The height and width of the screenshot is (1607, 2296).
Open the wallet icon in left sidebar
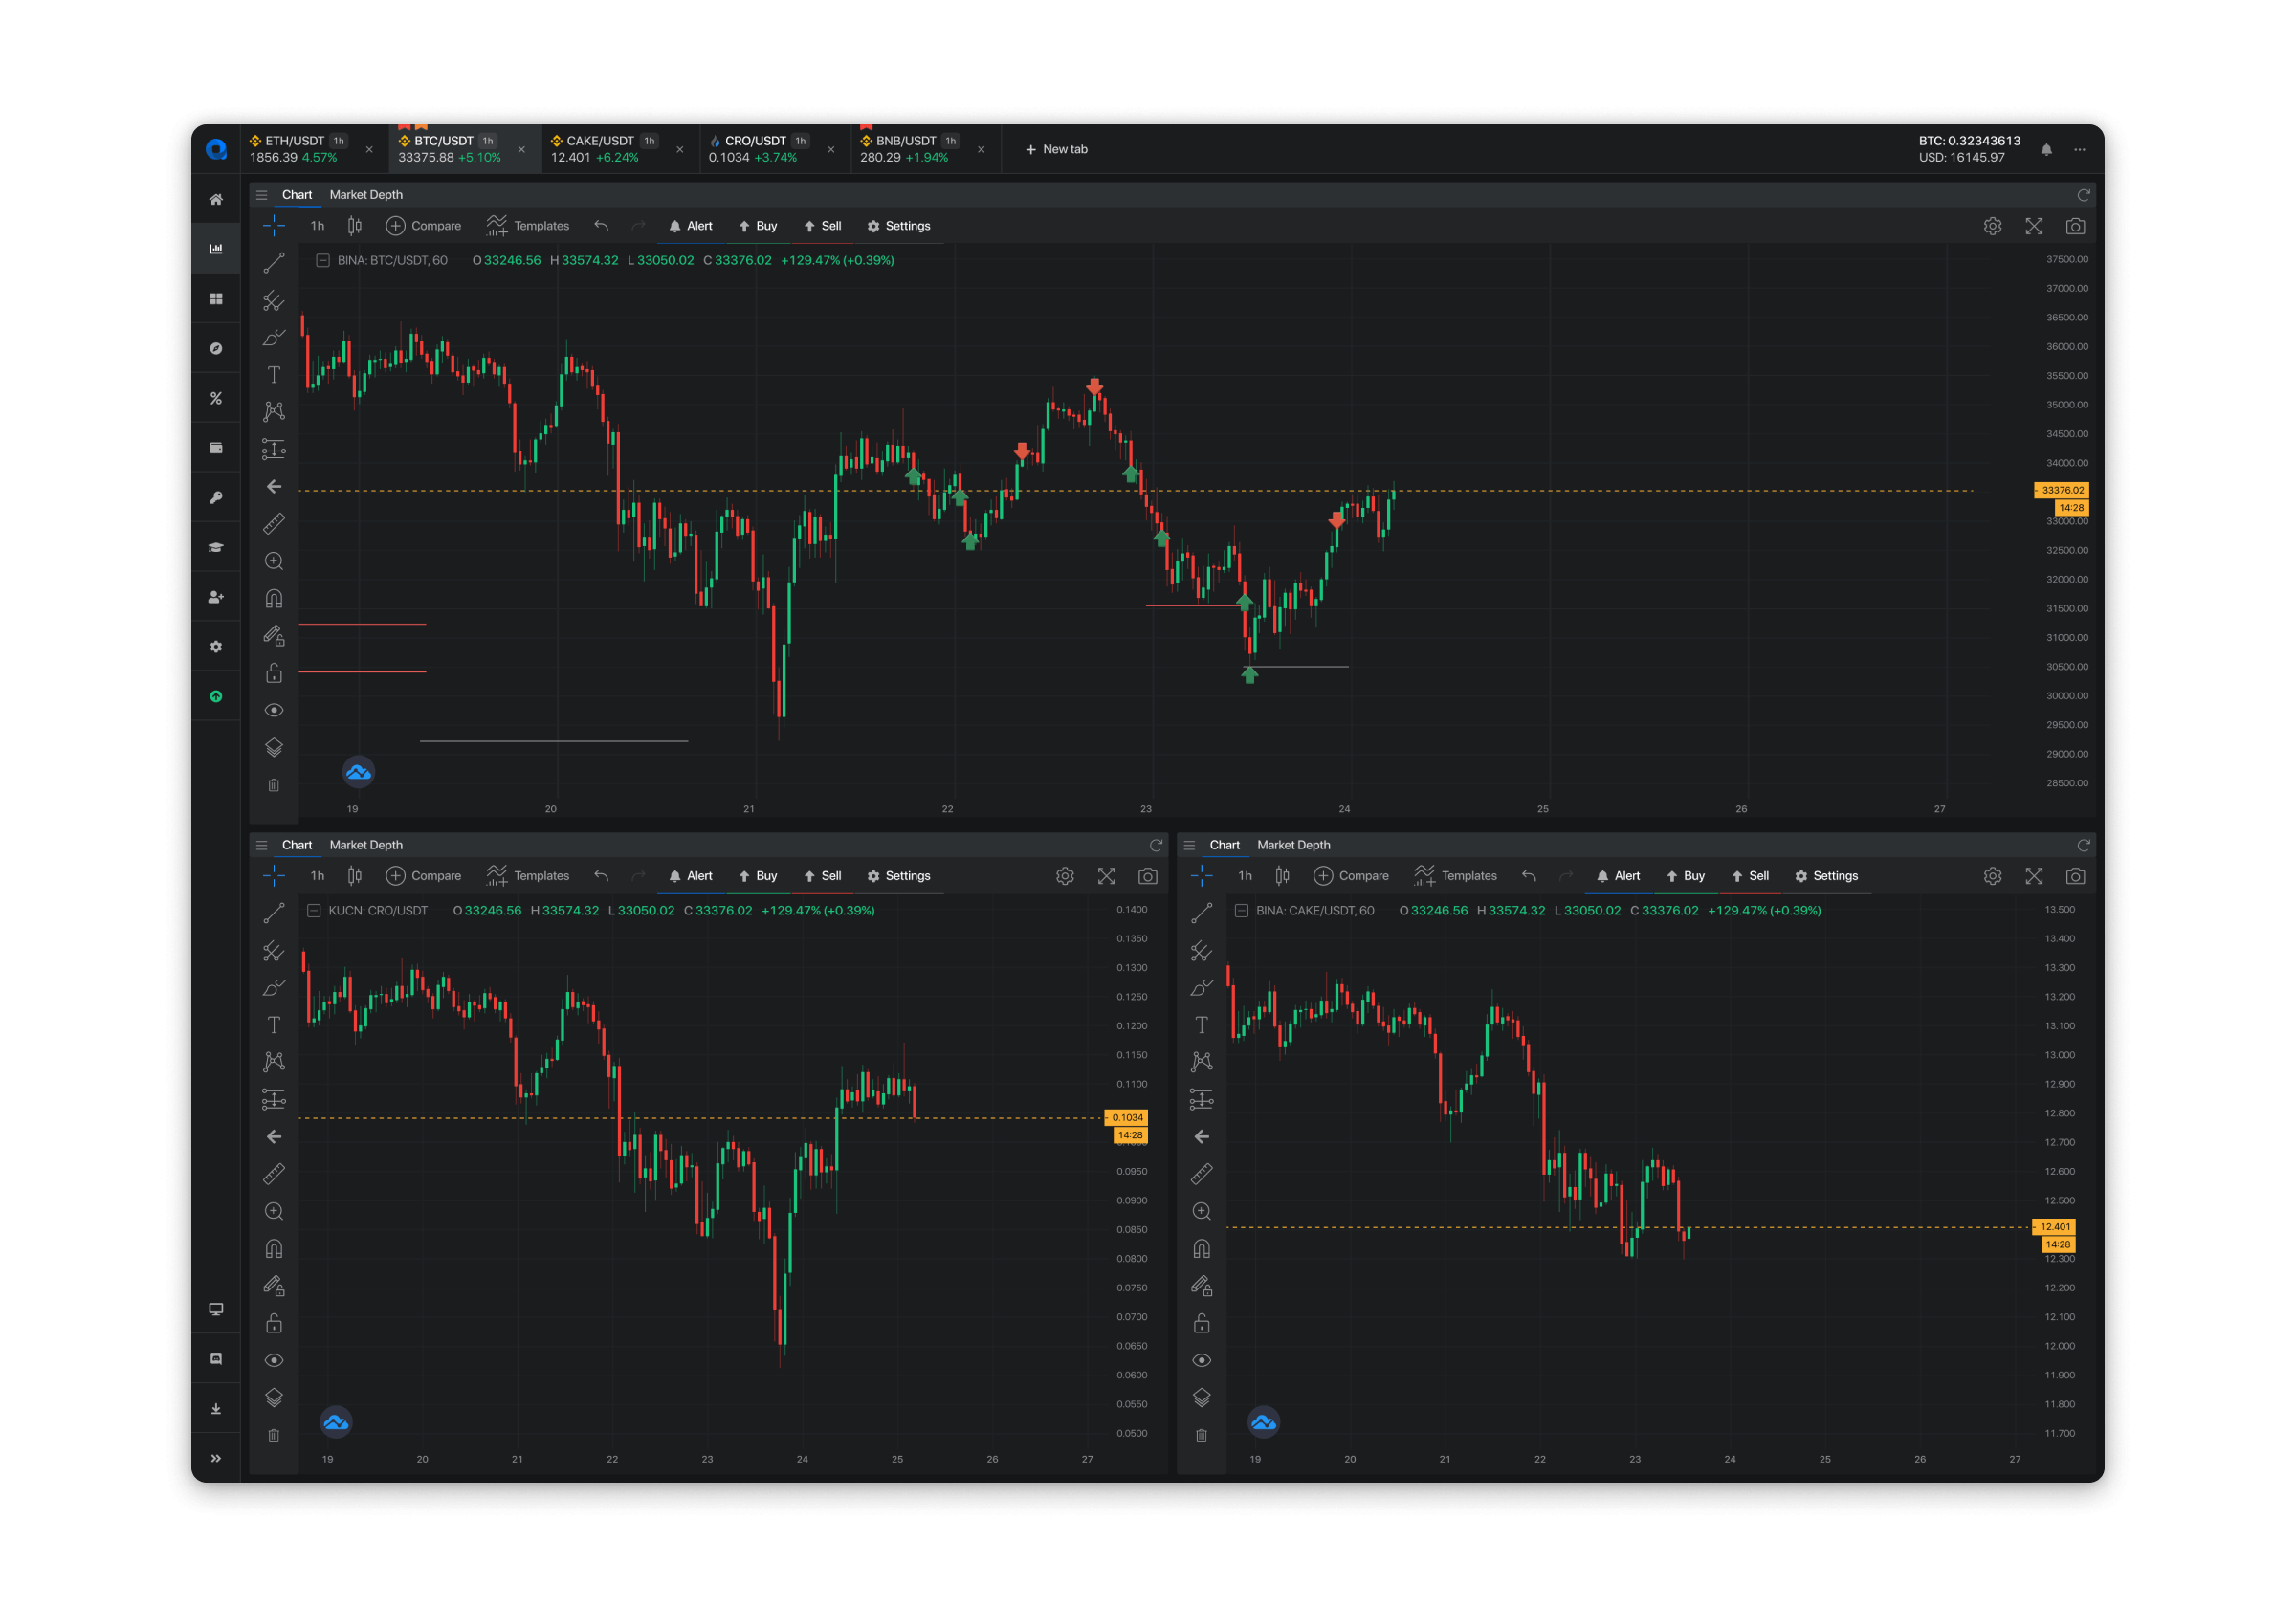[216, 448]
